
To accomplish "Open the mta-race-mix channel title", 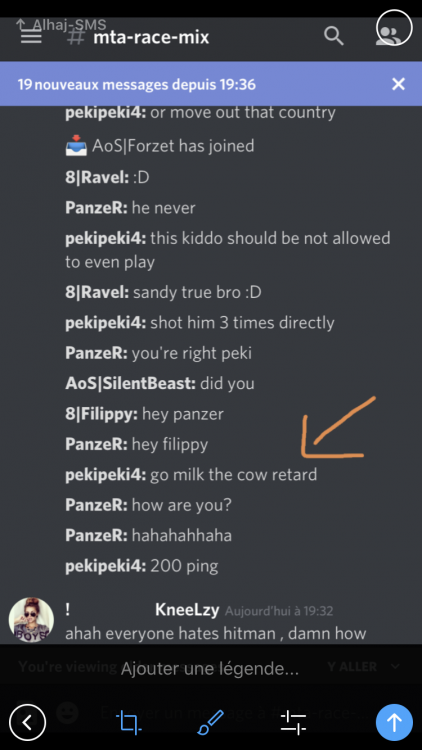I will pyautogui.click(x=151, y=37).
